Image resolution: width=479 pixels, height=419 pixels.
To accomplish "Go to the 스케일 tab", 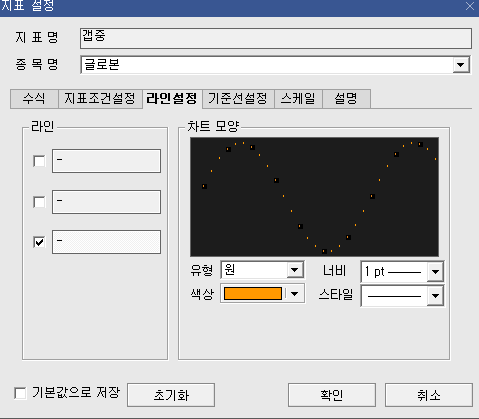I will [x=298, y=99].
